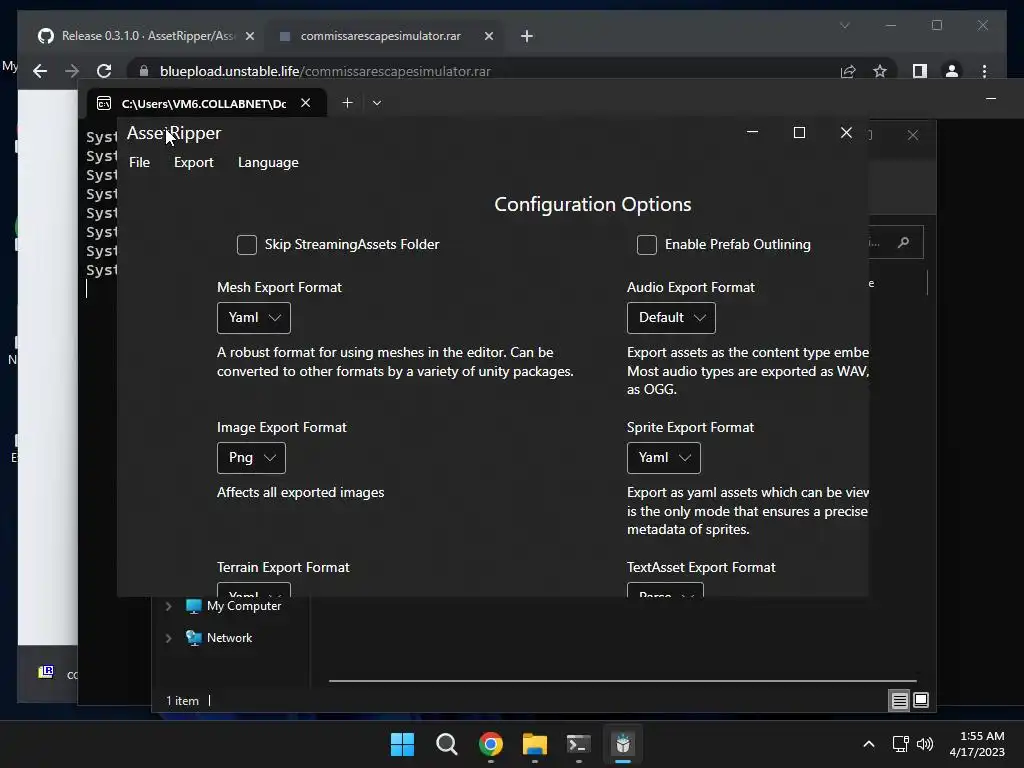
Task: Show hidden system tray icons
Action: click(x=869, y=744)
